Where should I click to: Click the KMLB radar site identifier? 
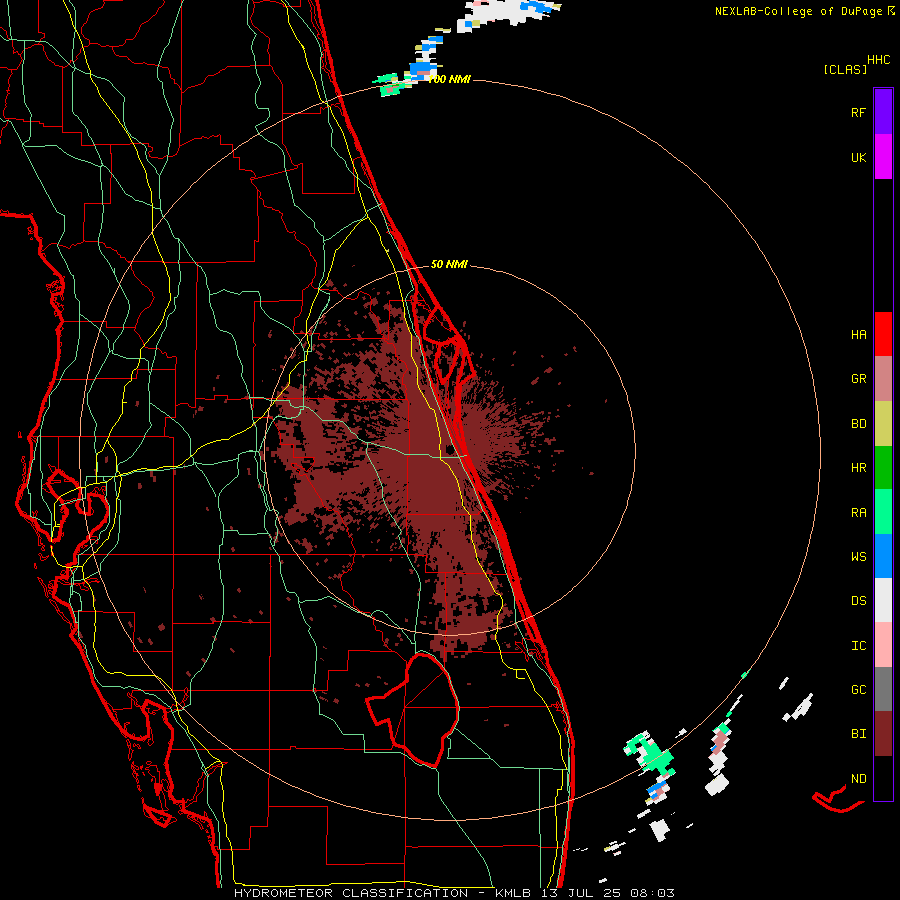513,893
